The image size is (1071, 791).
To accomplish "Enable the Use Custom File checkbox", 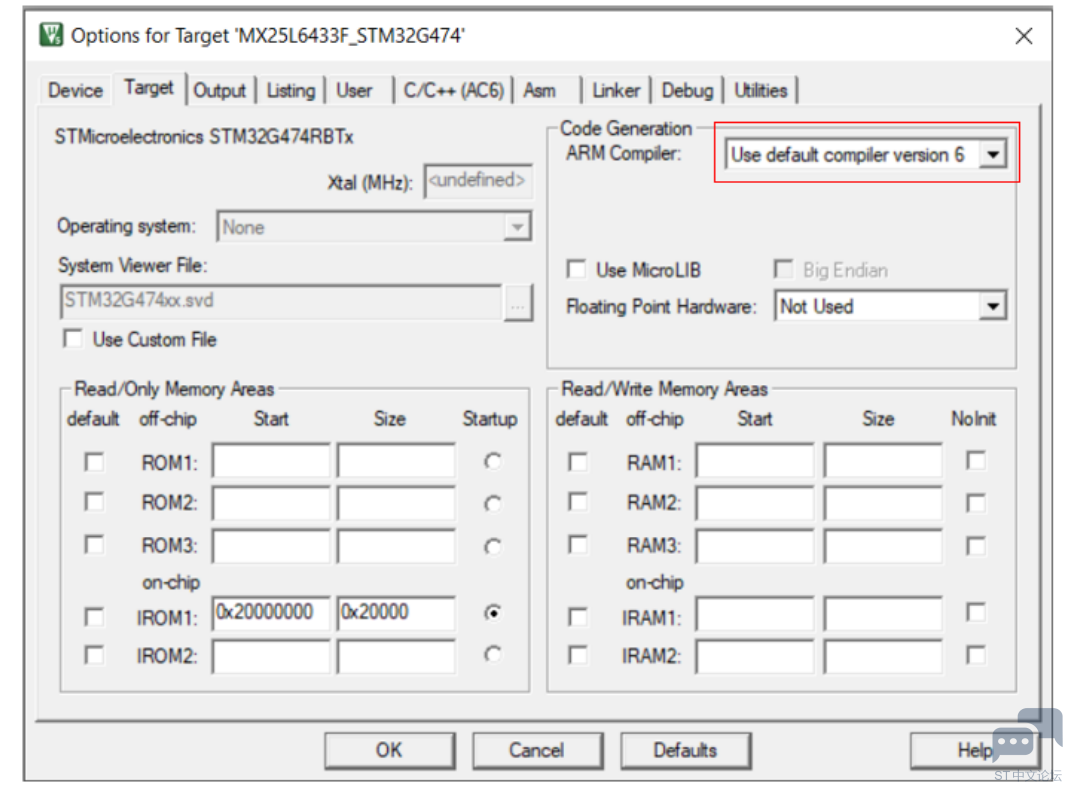I will coord(72,339).
